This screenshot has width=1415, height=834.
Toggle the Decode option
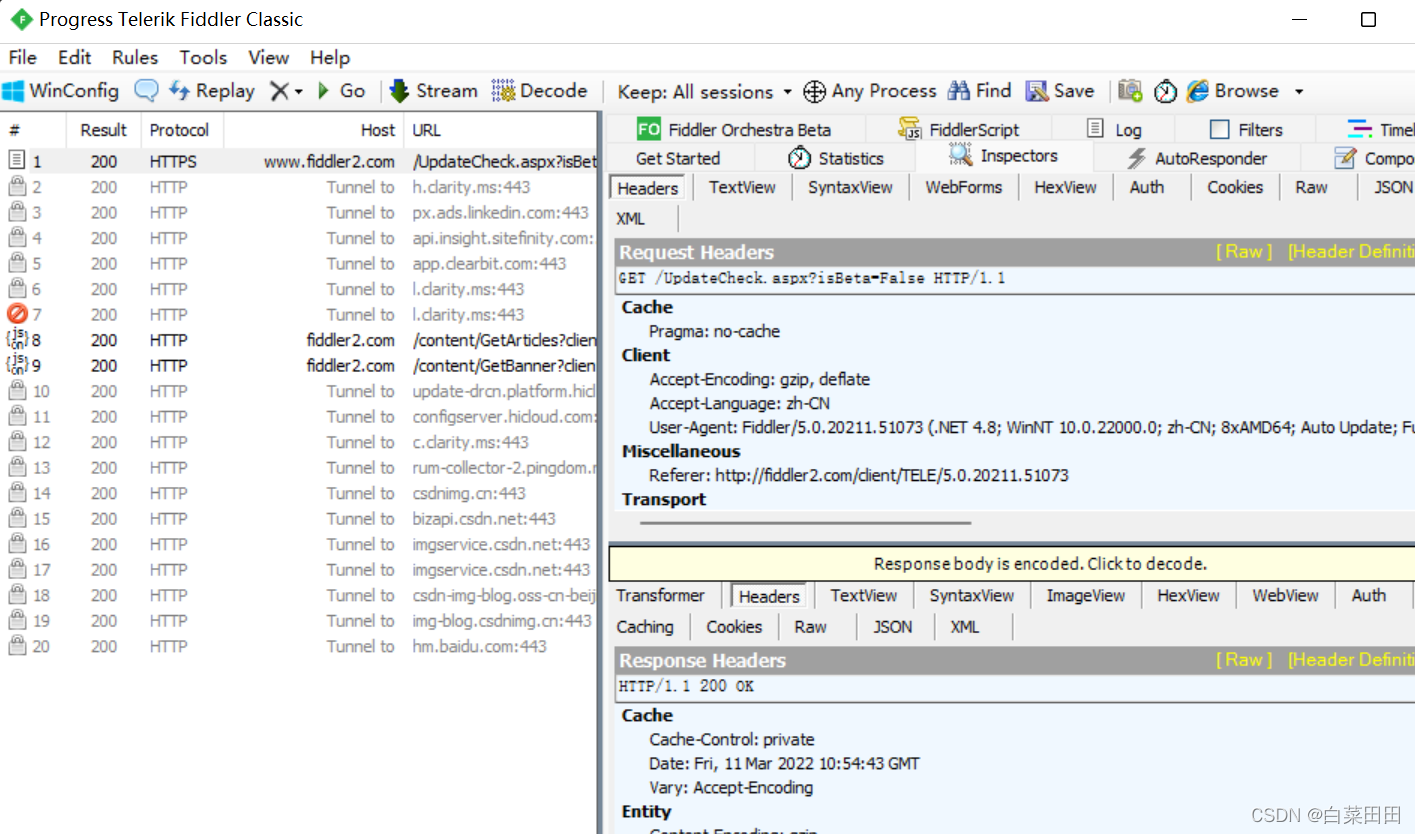tap(539, 91)
